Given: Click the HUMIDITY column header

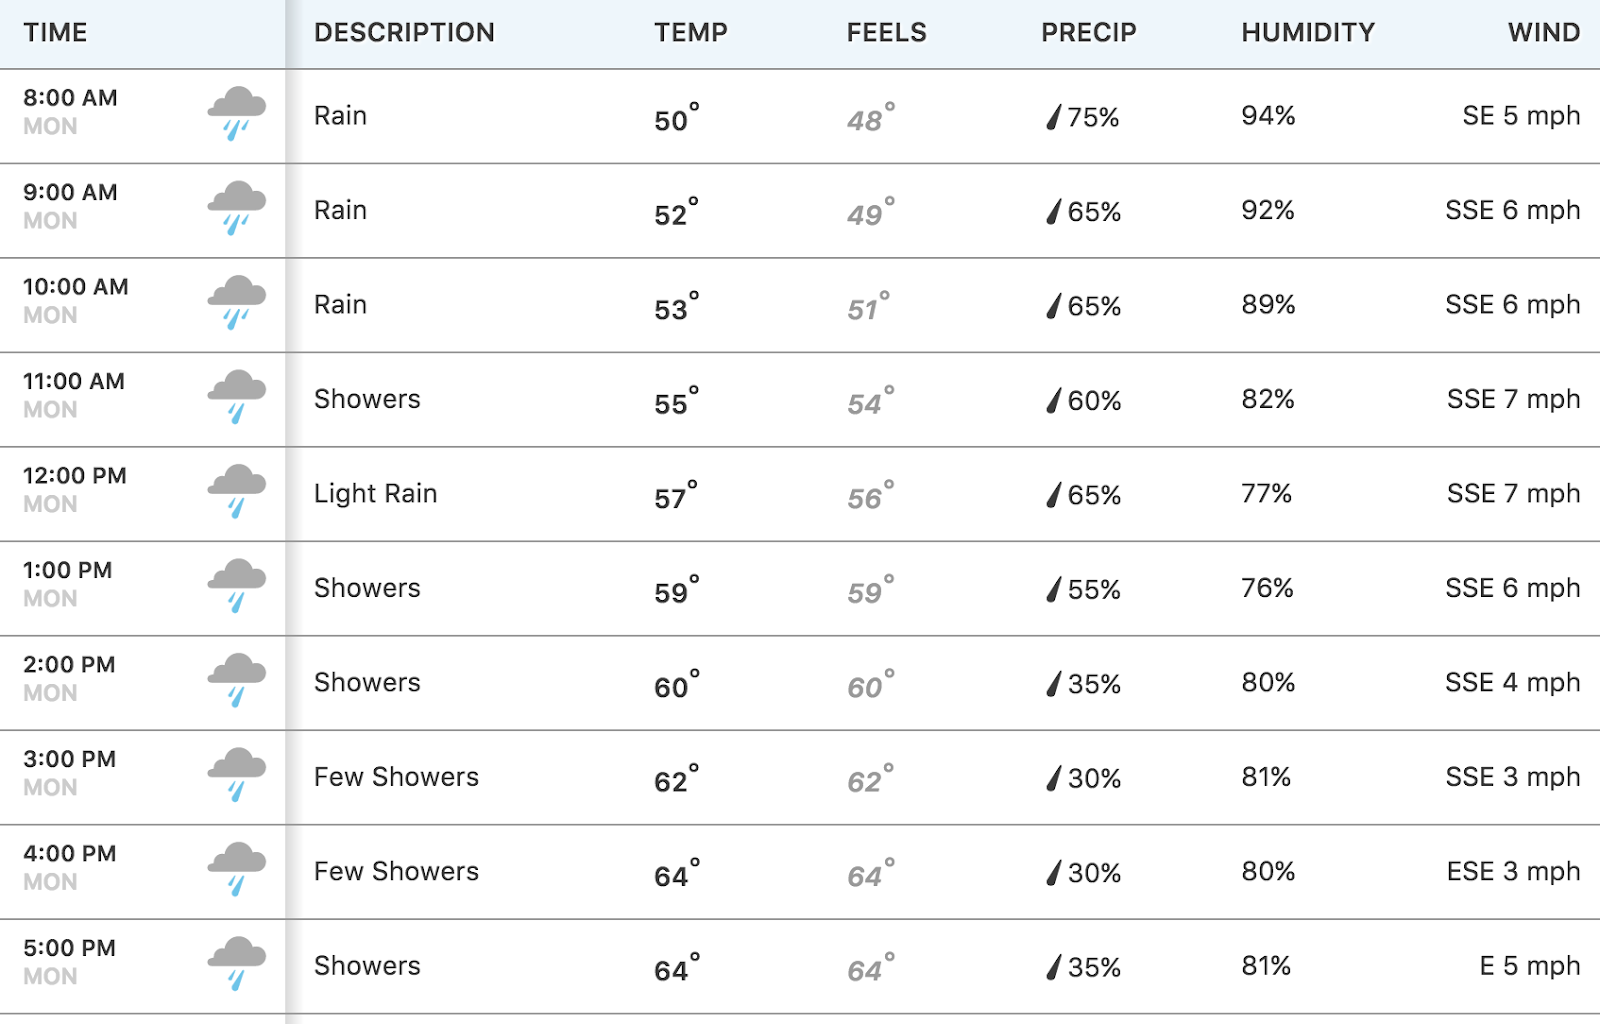Looking at the screenshot, I should click(1308, 33).
